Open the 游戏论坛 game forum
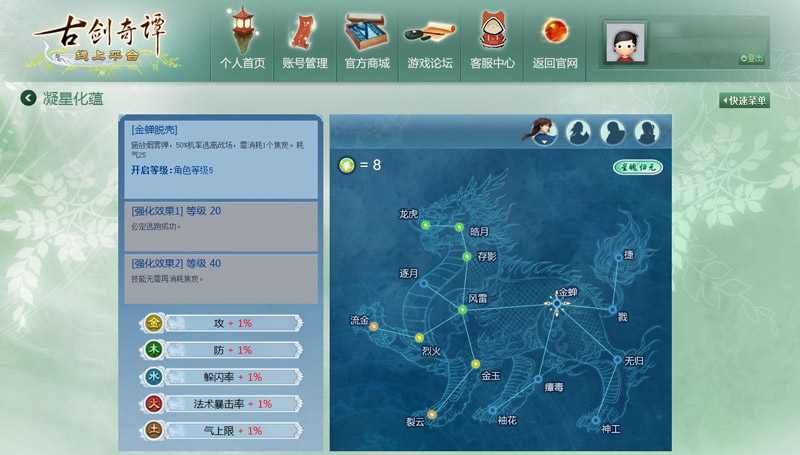The image size is (800, 455). point(430,40)
